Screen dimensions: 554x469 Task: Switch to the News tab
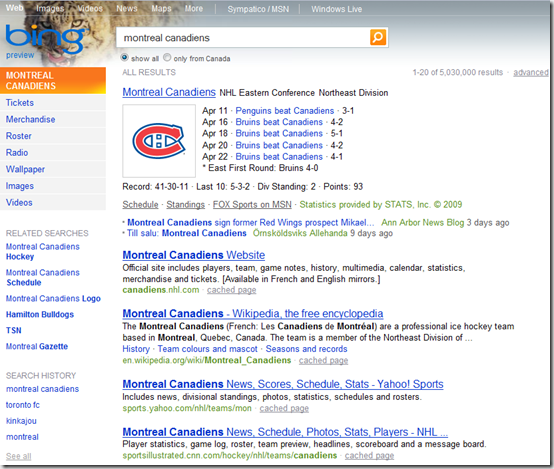coord(127,8)
